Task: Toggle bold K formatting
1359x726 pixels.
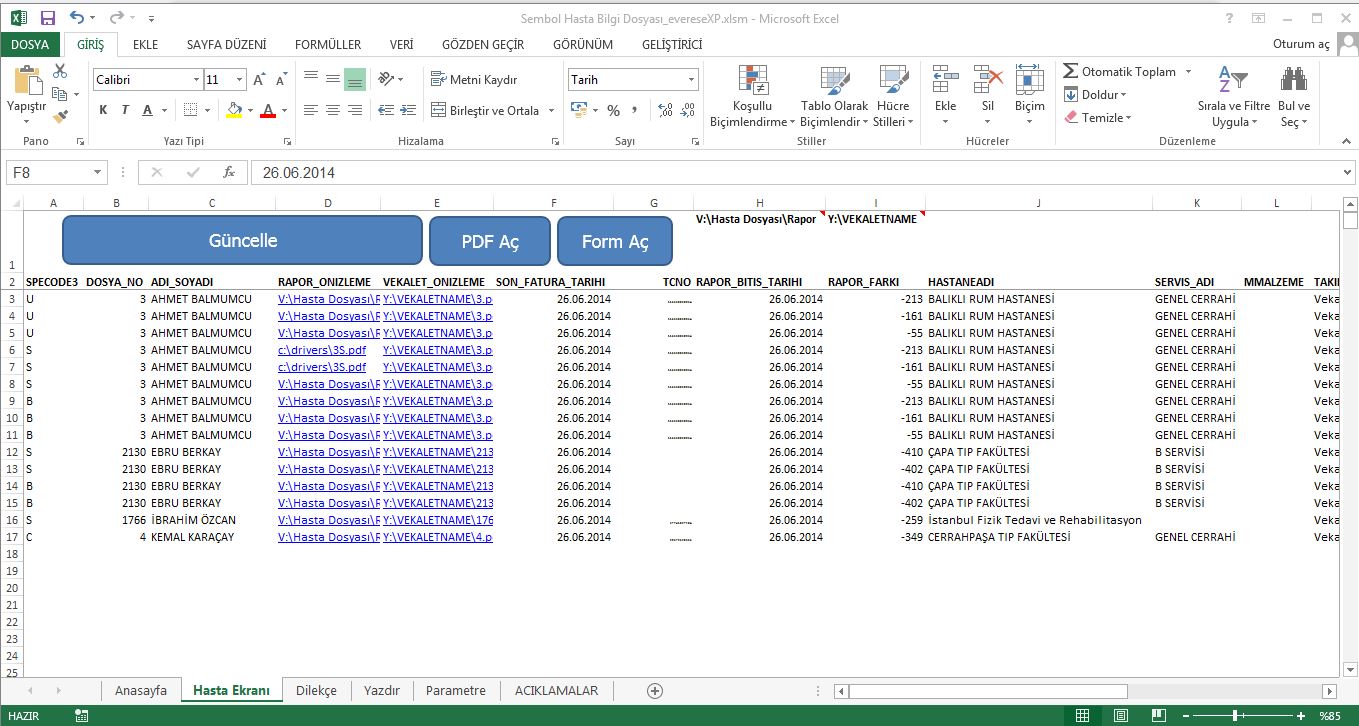Action: (x=103, y=110)
